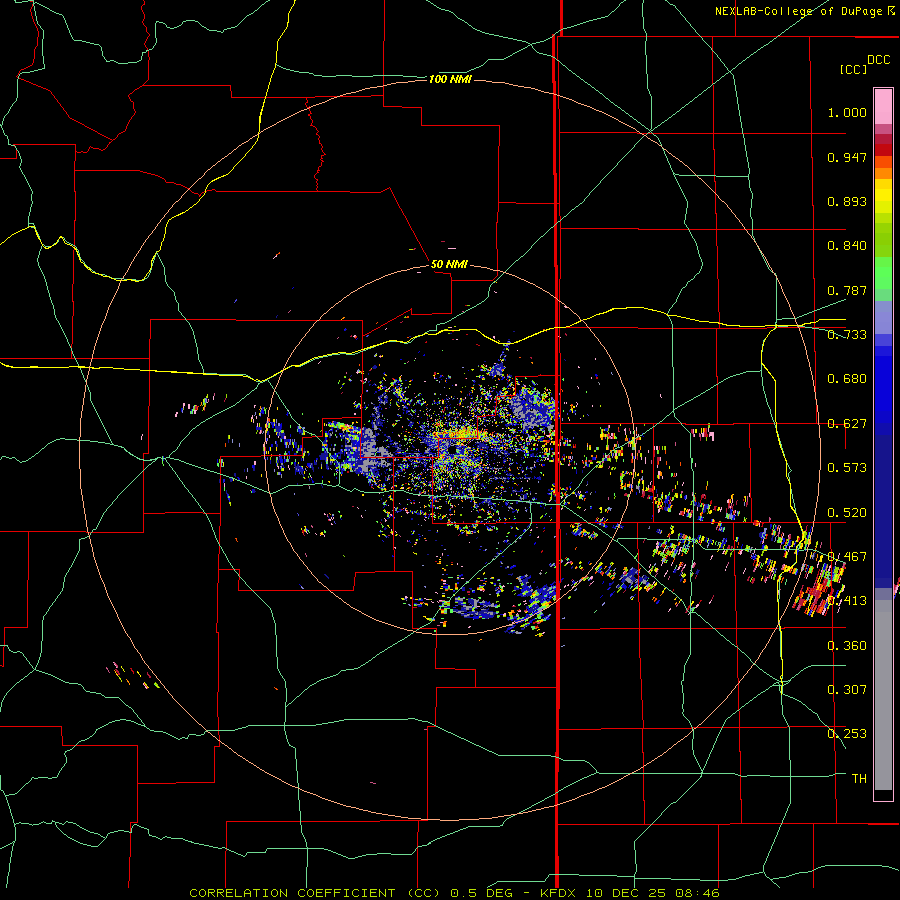Click the 0.893 colorbar value
The height and width of the screenshot is (900, 900).
(x=847, y=201)
